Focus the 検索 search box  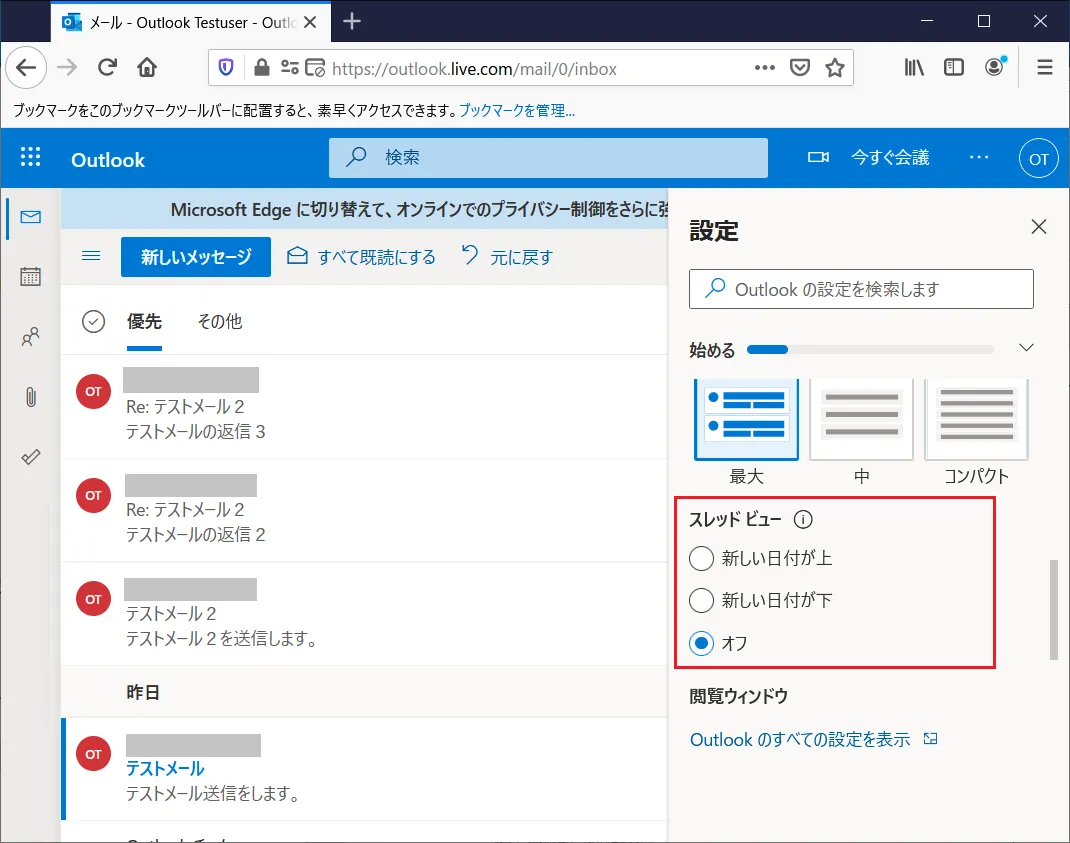tap(548, 158)
